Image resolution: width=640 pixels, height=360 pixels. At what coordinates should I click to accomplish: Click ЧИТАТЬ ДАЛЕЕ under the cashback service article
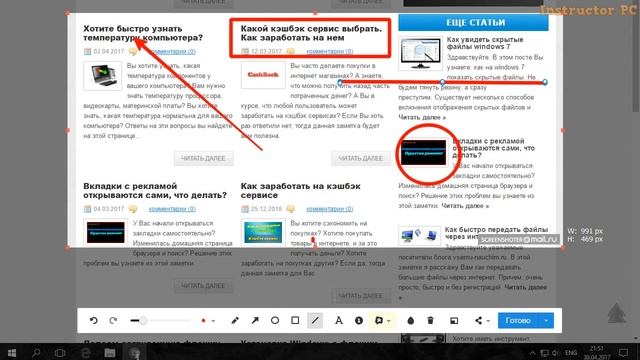(361, 158)
